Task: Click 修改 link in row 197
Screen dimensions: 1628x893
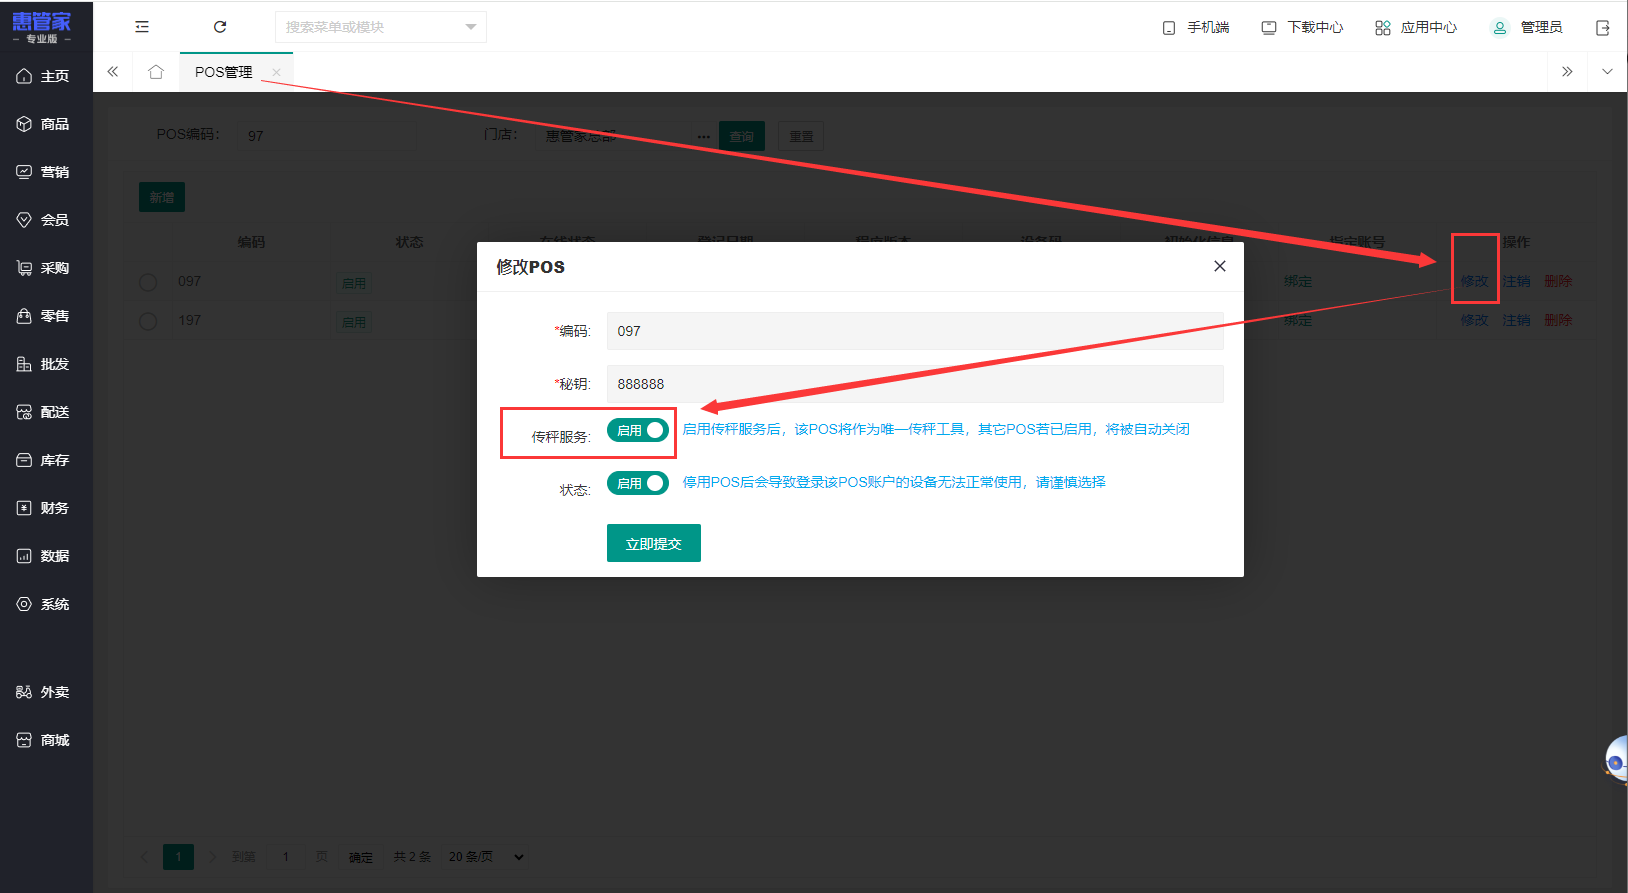Action: pos(1474,320)
